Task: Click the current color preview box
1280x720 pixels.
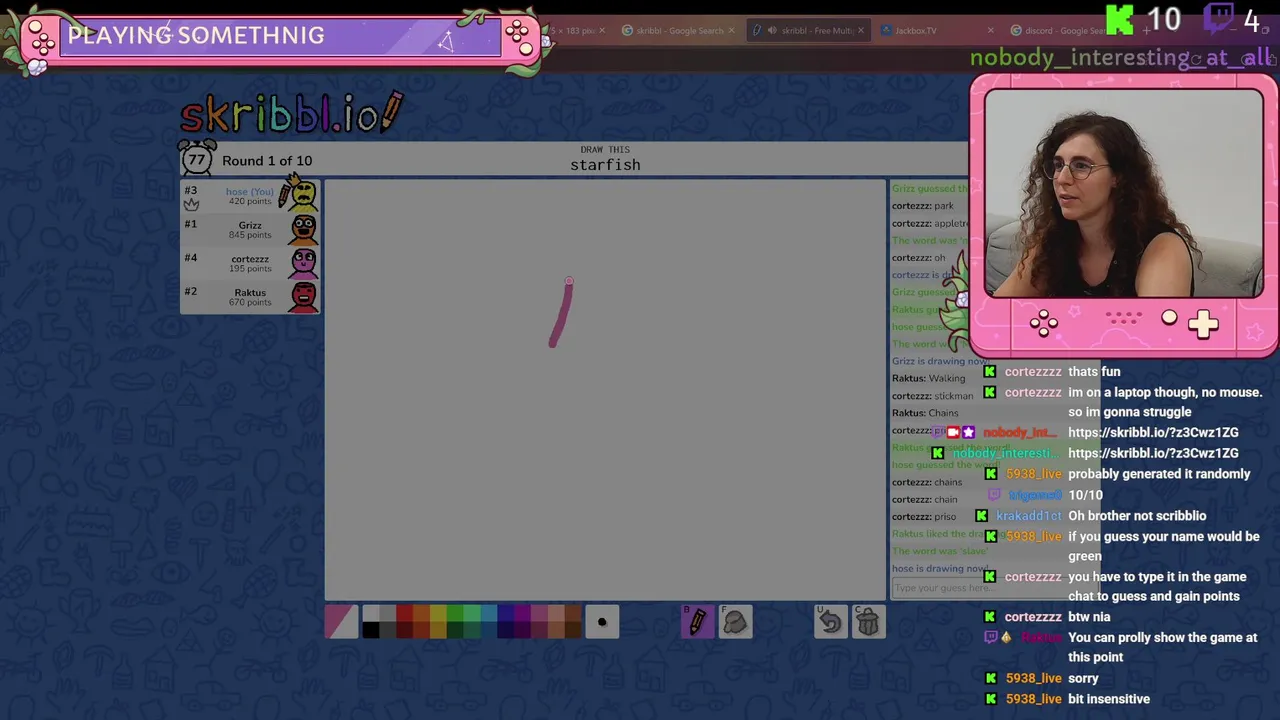Action: (341, 622)
